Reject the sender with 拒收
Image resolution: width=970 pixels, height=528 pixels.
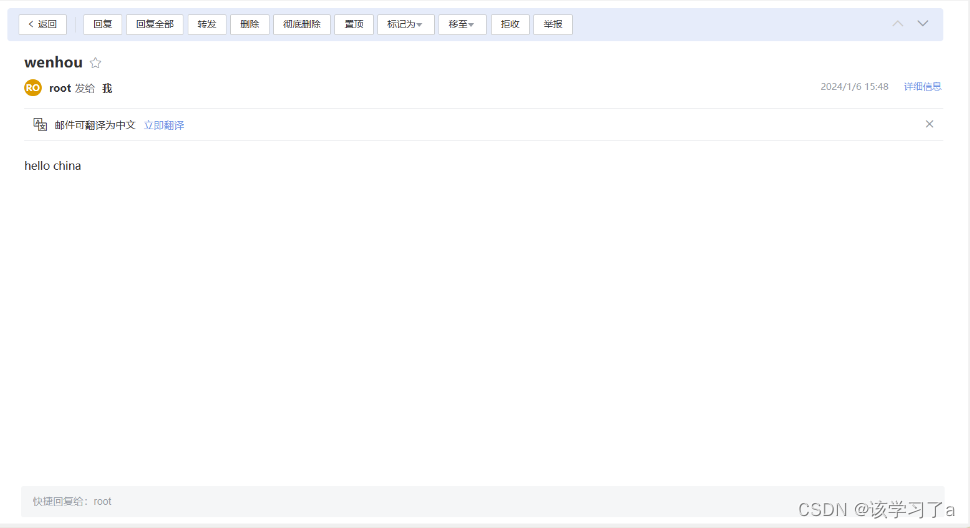tap(510, 24)
